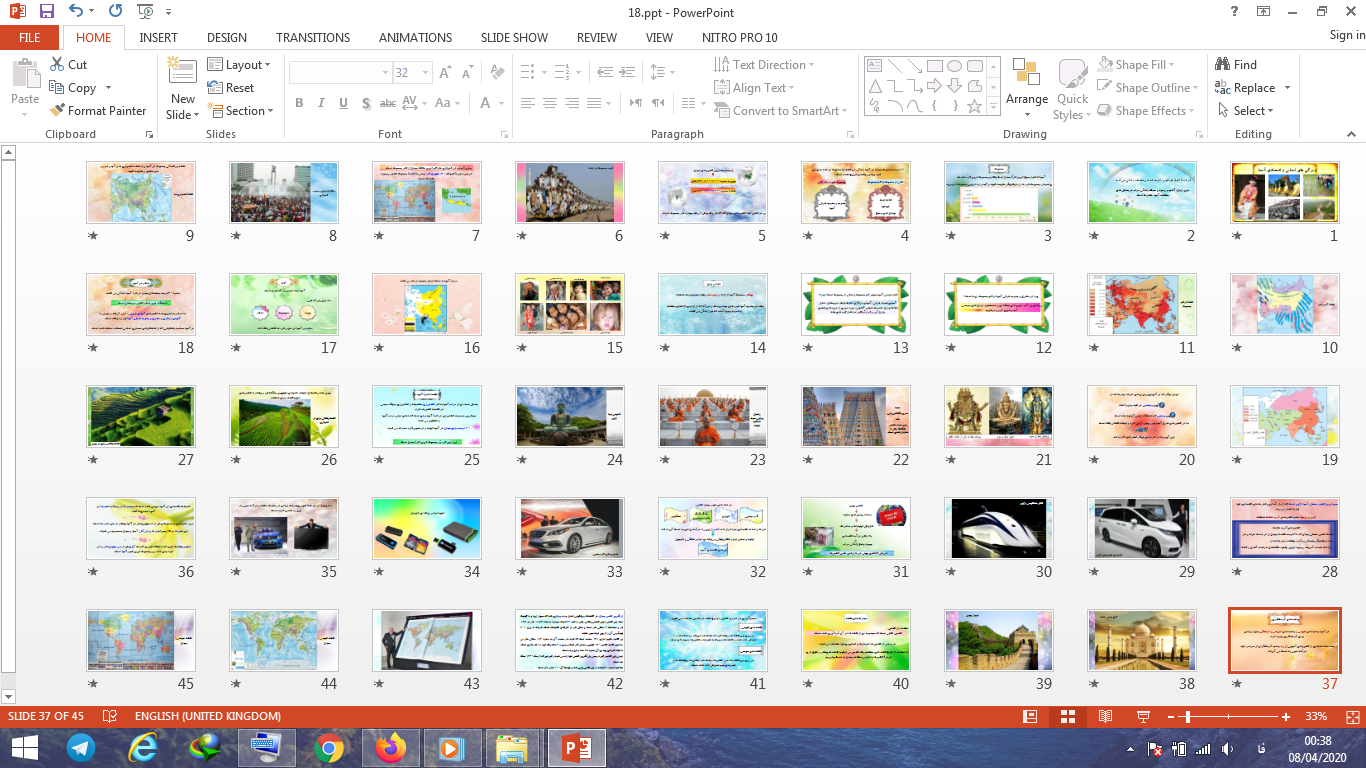Click the Replace button in Editing
This screenshot has height=768, width=1366.
pyautogui.click(x=1252, y=88)
